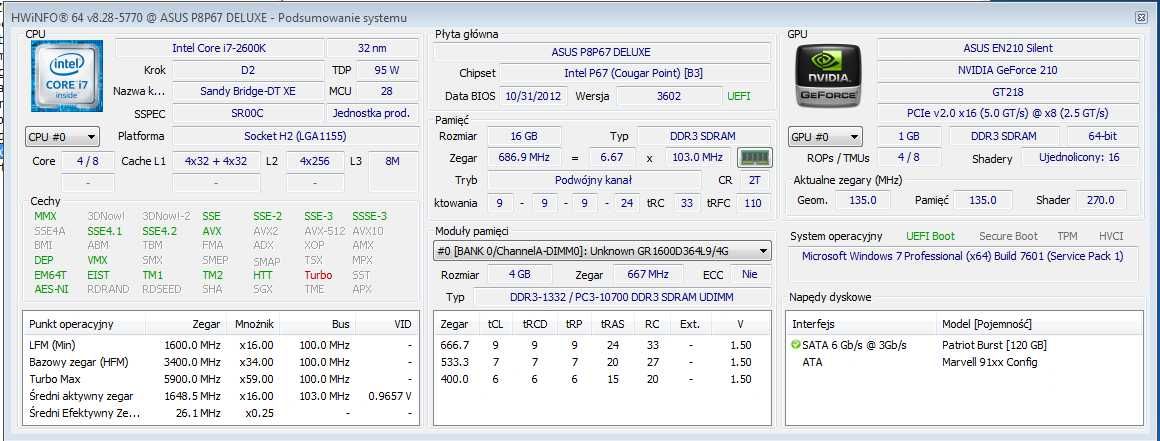This screenshot has width=1160, height=441.
Task: Select the 533.3 memory timing row
Action: pos(602,362)
